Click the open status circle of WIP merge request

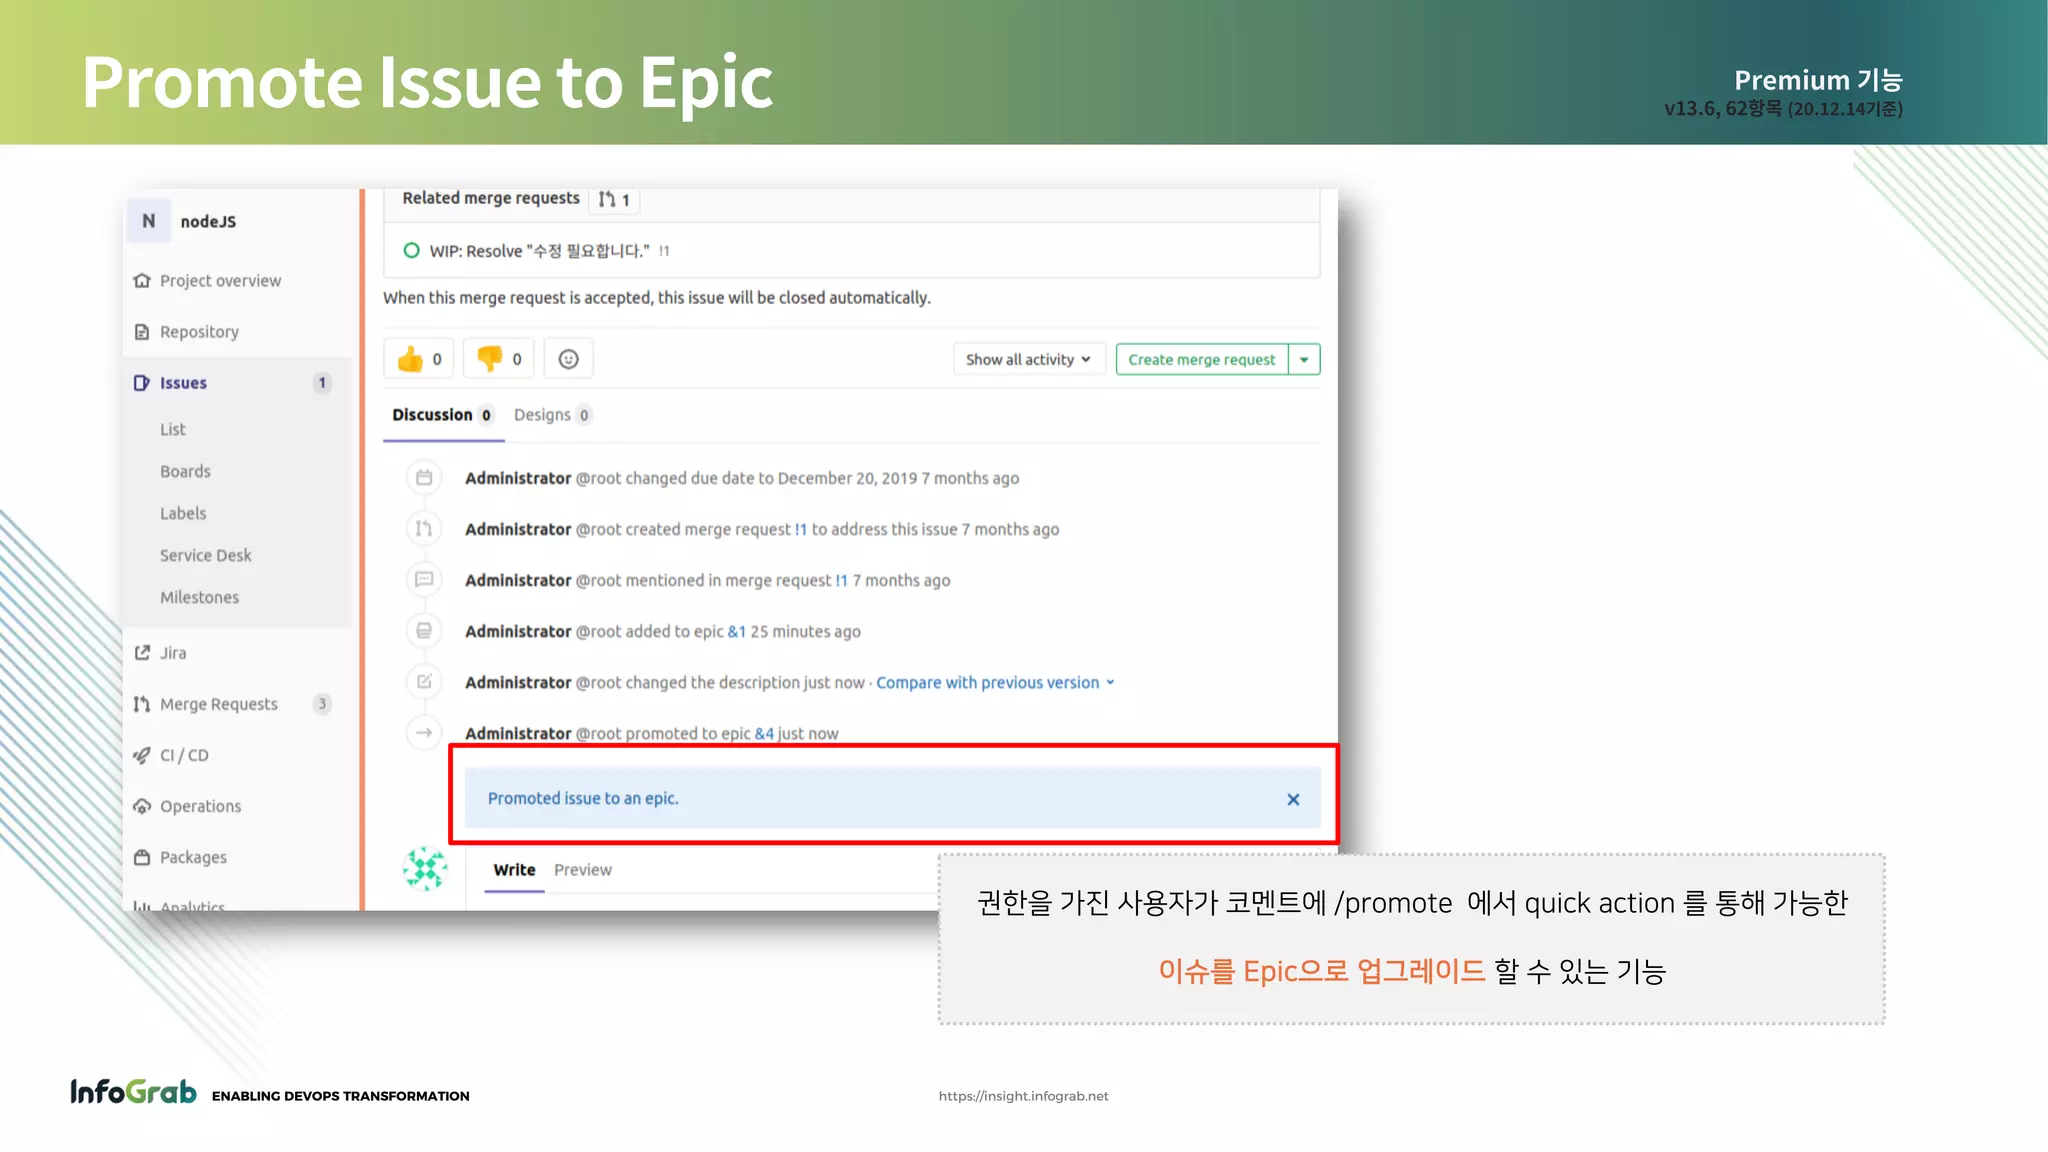click(x=411, y=250)
